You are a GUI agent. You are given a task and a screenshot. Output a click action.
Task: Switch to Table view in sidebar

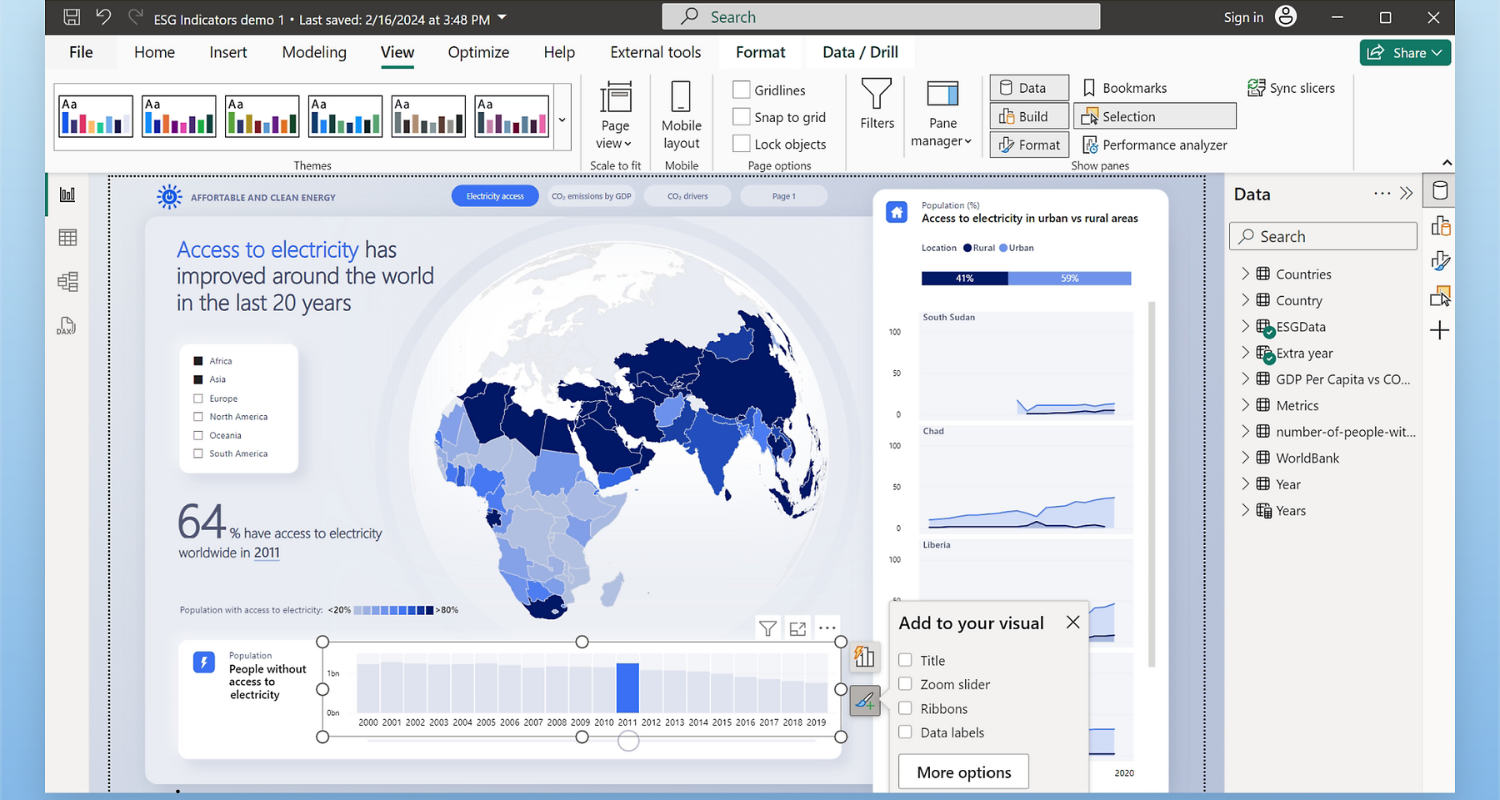tap(67, 238)
